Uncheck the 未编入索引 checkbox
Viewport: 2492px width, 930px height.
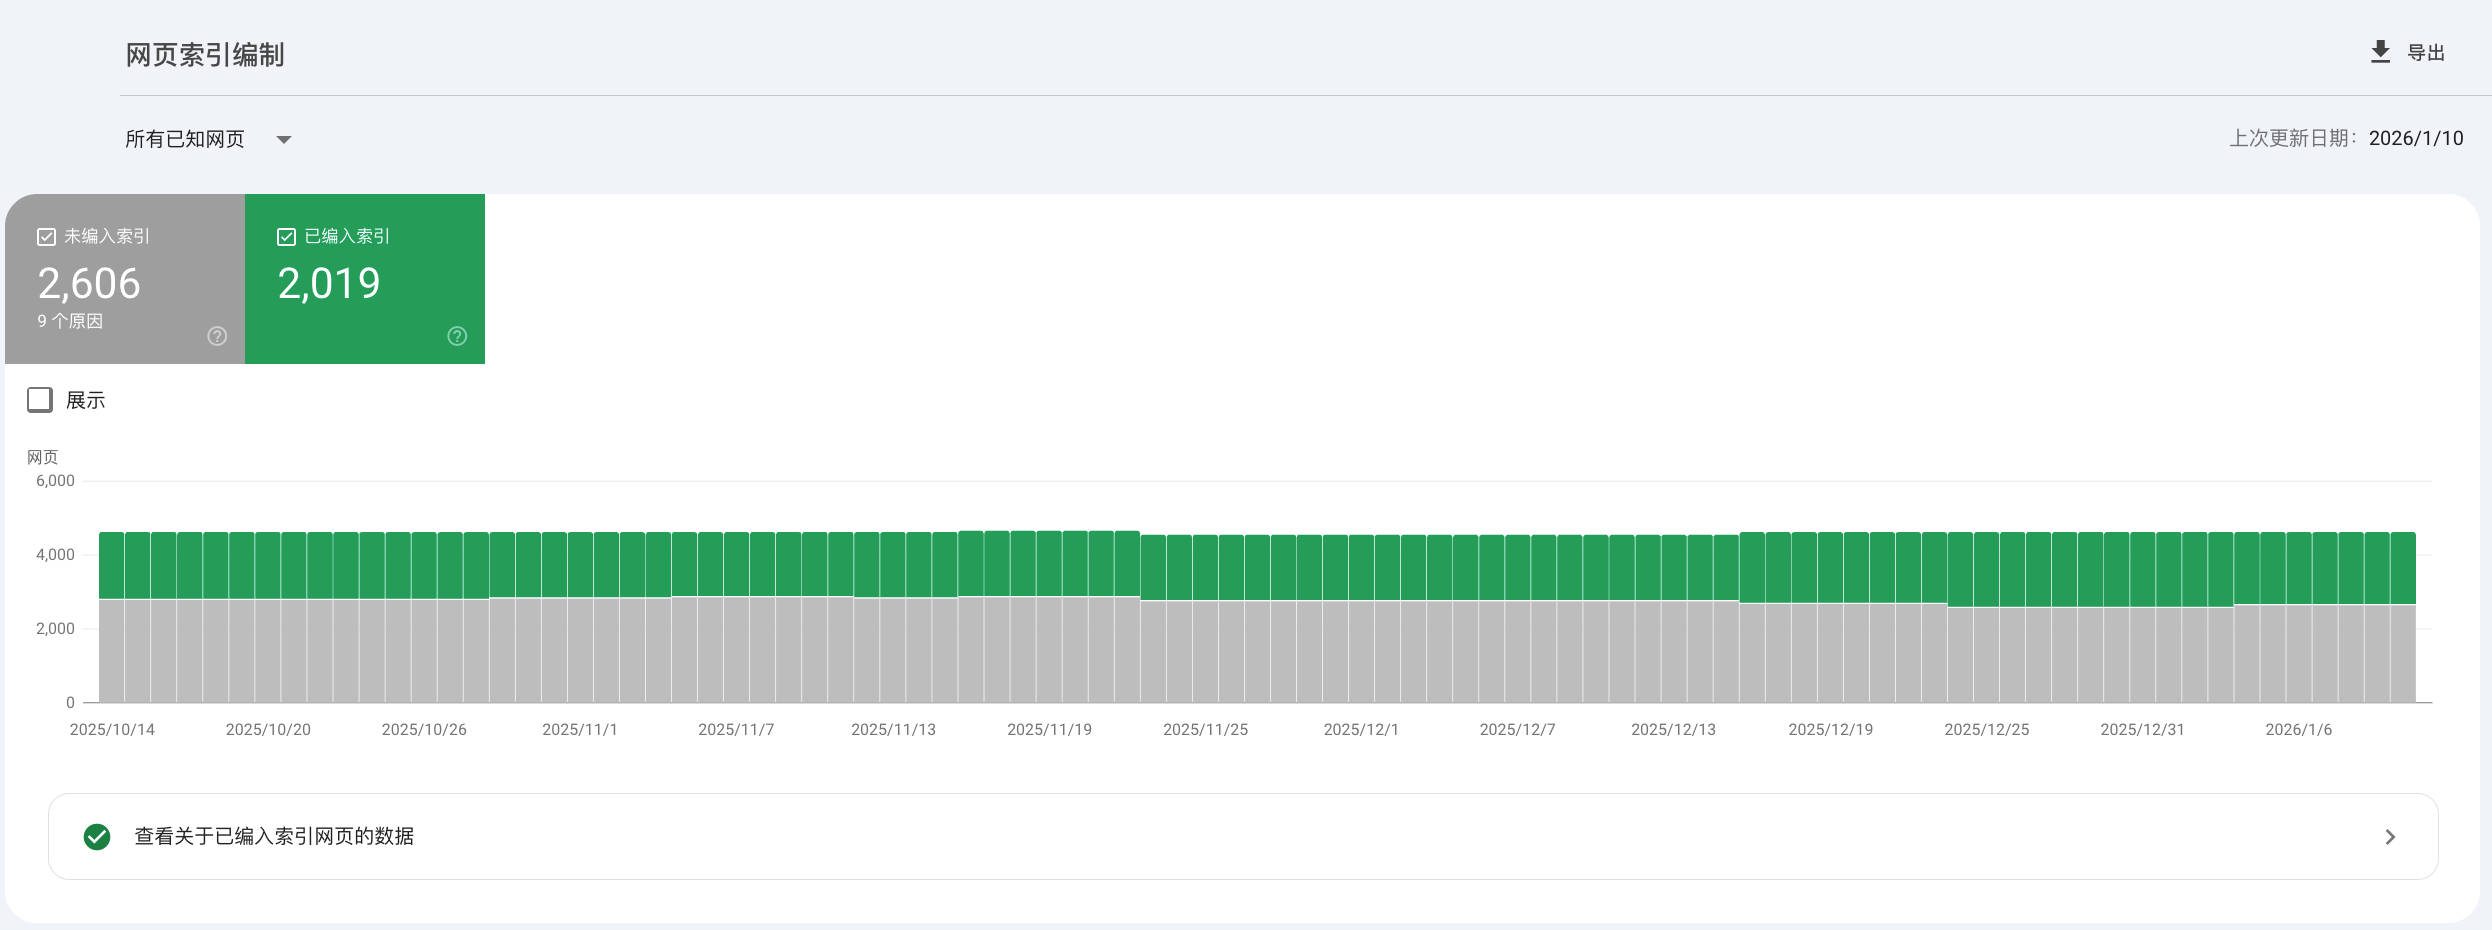(46, 237)
